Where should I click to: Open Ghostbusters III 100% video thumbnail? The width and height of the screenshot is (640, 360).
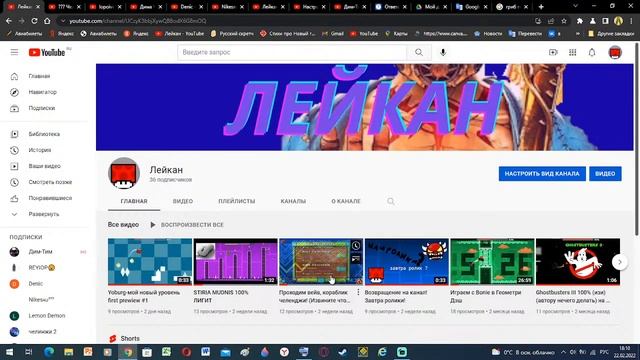578,262
